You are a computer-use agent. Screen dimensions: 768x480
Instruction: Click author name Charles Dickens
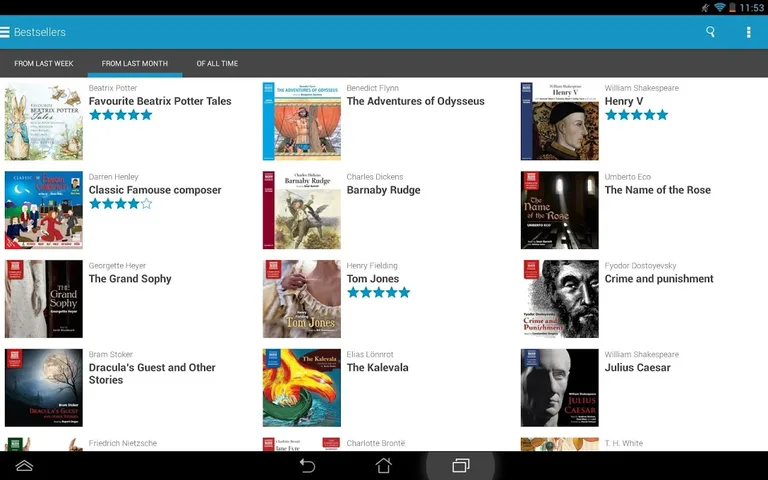click(x=375, y=177)
